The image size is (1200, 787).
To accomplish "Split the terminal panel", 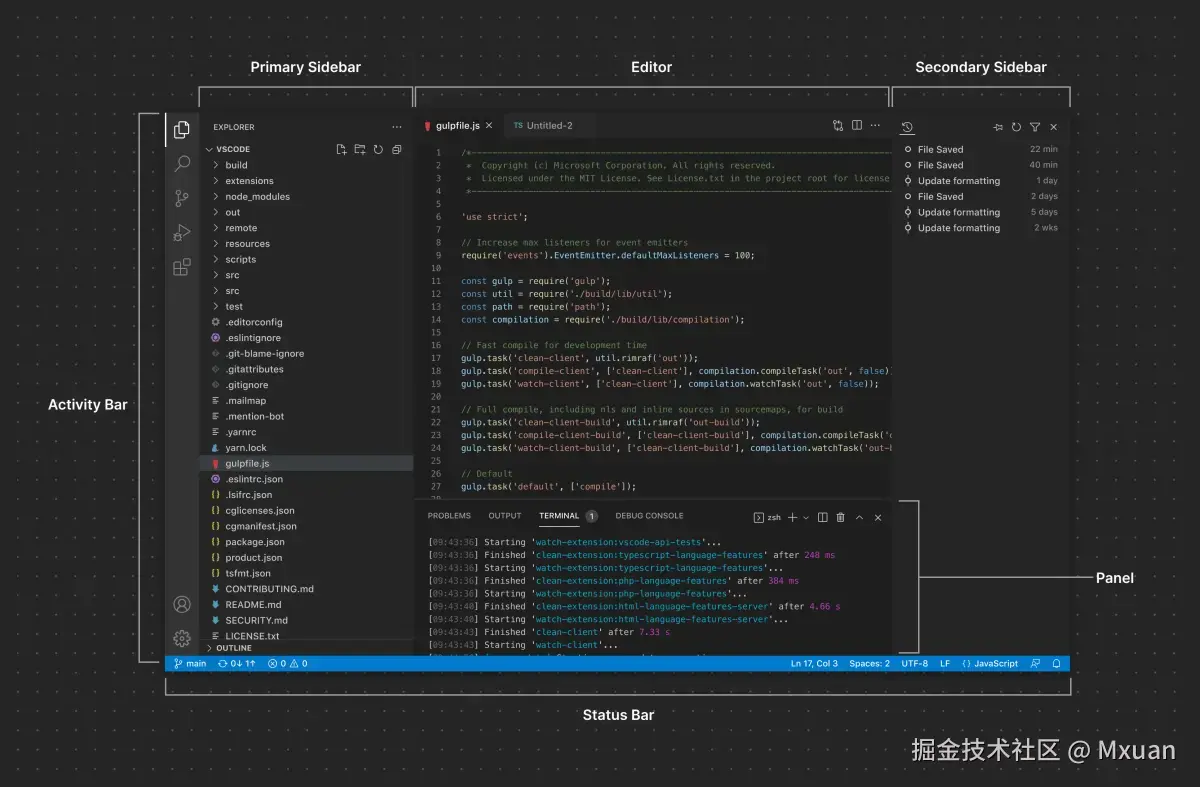I will tap(822, 518).
